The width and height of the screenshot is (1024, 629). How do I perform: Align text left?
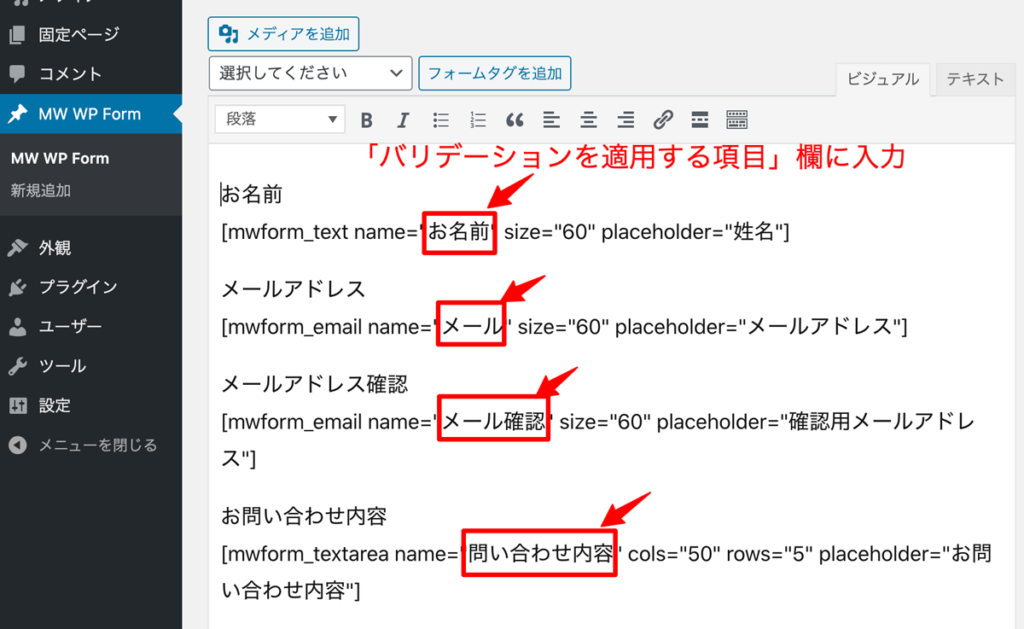coord(551,120)
